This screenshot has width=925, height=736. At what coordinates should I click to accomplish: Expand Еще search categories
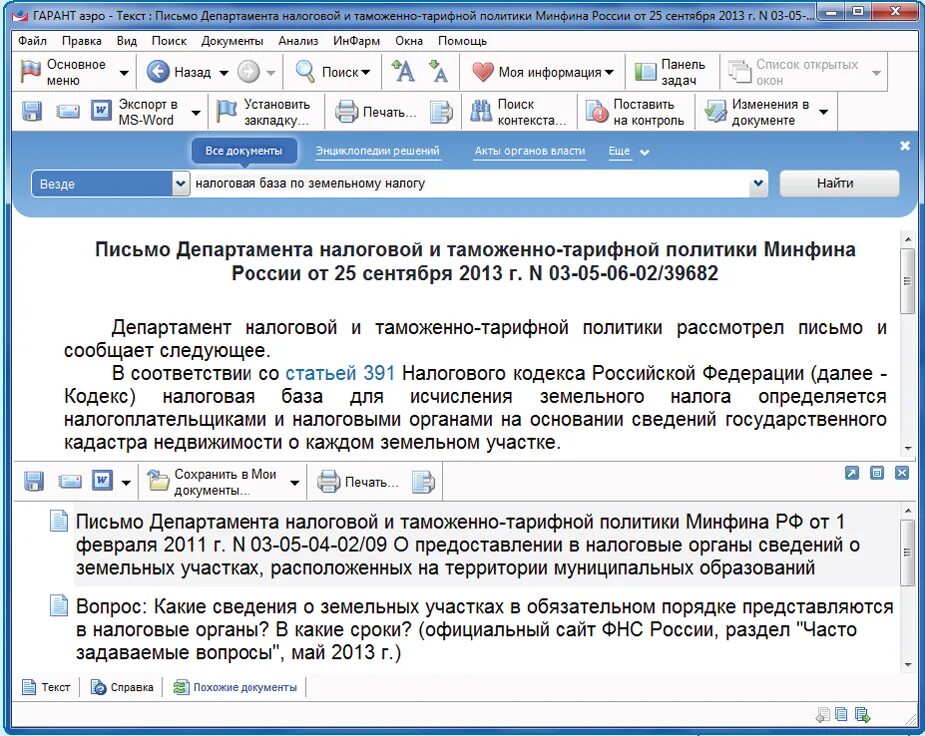click(x=629, y=152)
